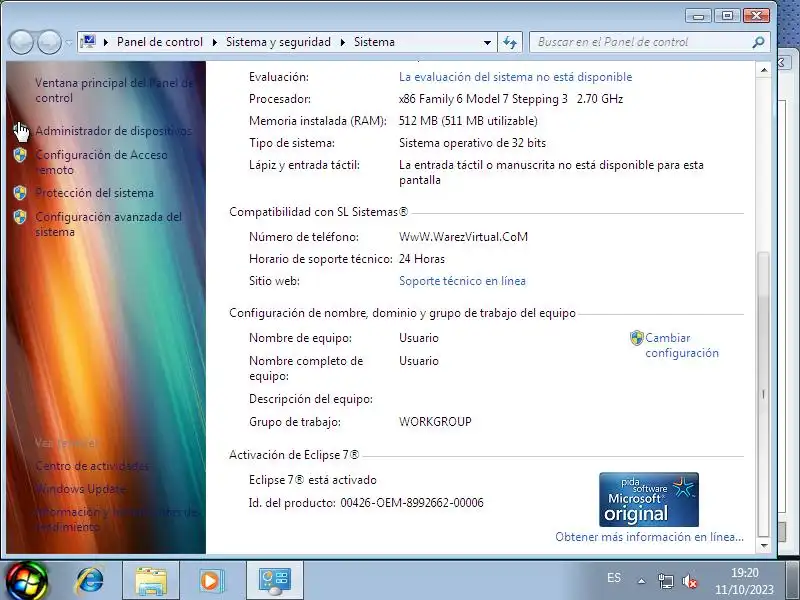Click Sistema operativo de 32 bits text
The height and width of the screenshot is (600, 800).
pos(472,143)
